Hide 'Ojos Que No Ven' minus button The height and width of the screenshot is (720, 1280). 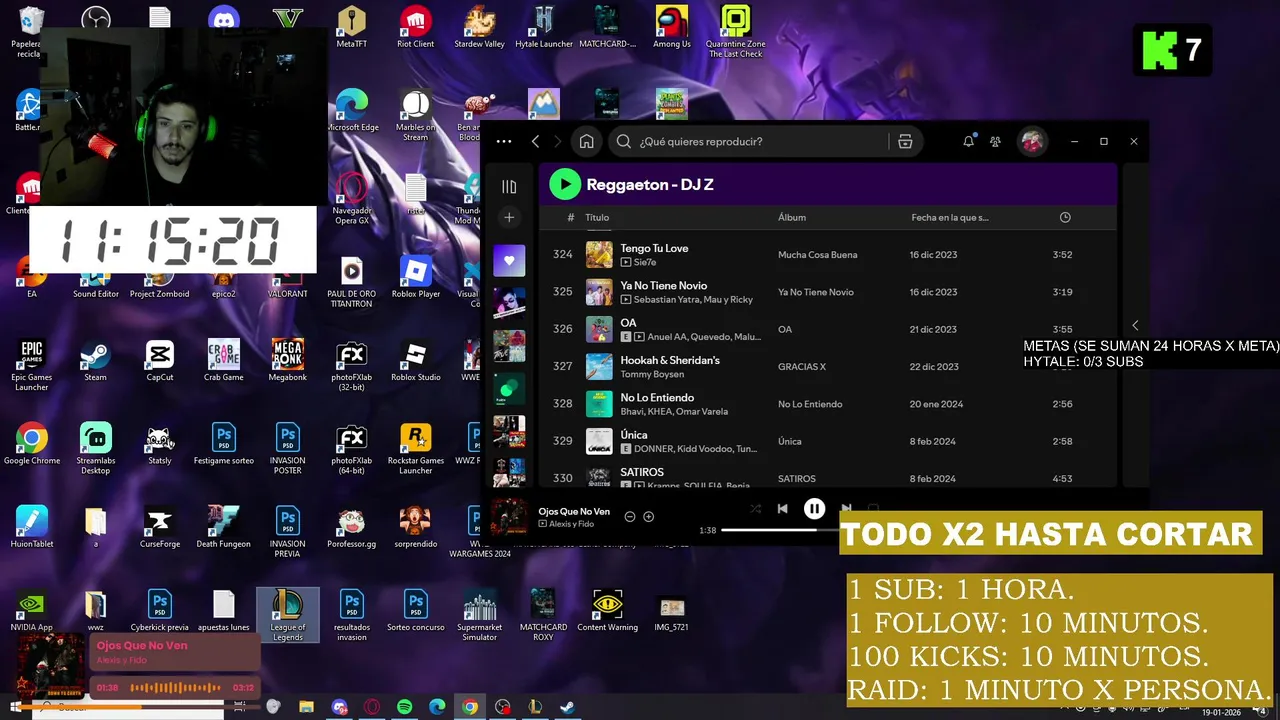coord(630,517)
